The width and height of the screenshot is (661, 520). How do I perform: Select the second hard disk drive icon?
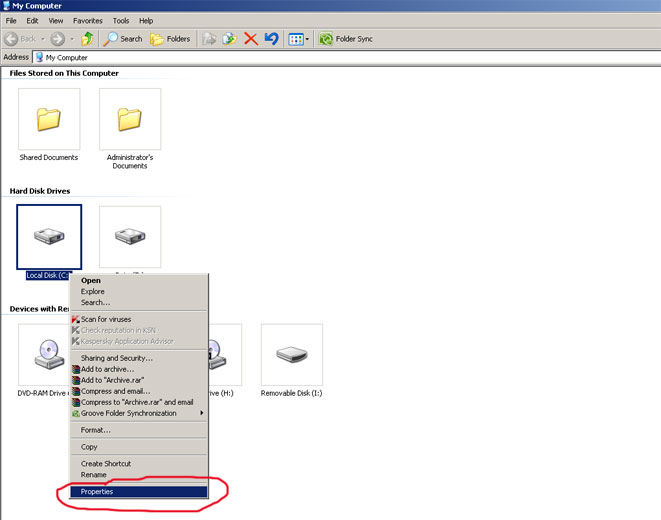[x=130, y=237]
